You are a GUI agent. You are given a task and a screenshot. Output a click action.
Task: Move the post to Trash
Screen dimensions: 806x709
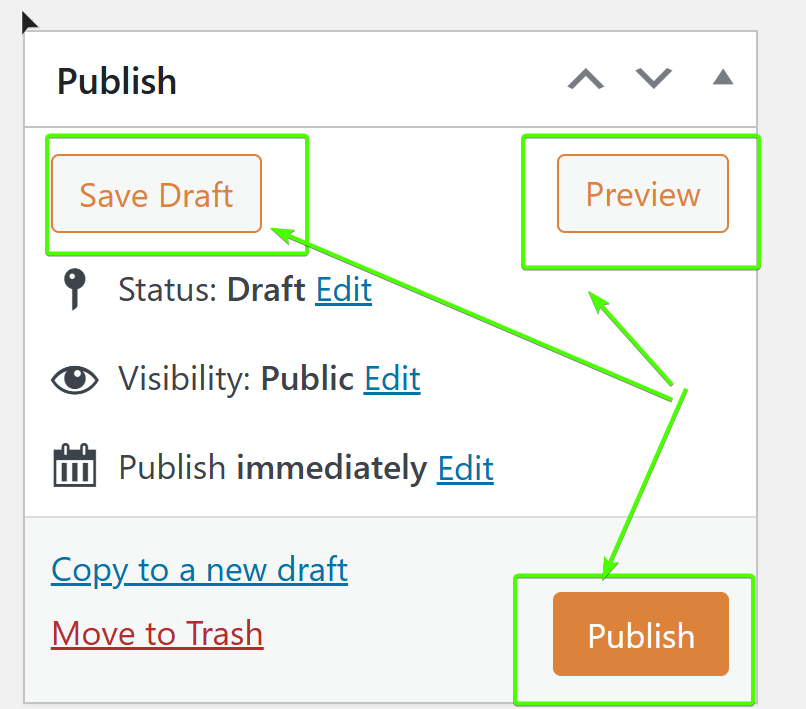(x=157, y=634)
